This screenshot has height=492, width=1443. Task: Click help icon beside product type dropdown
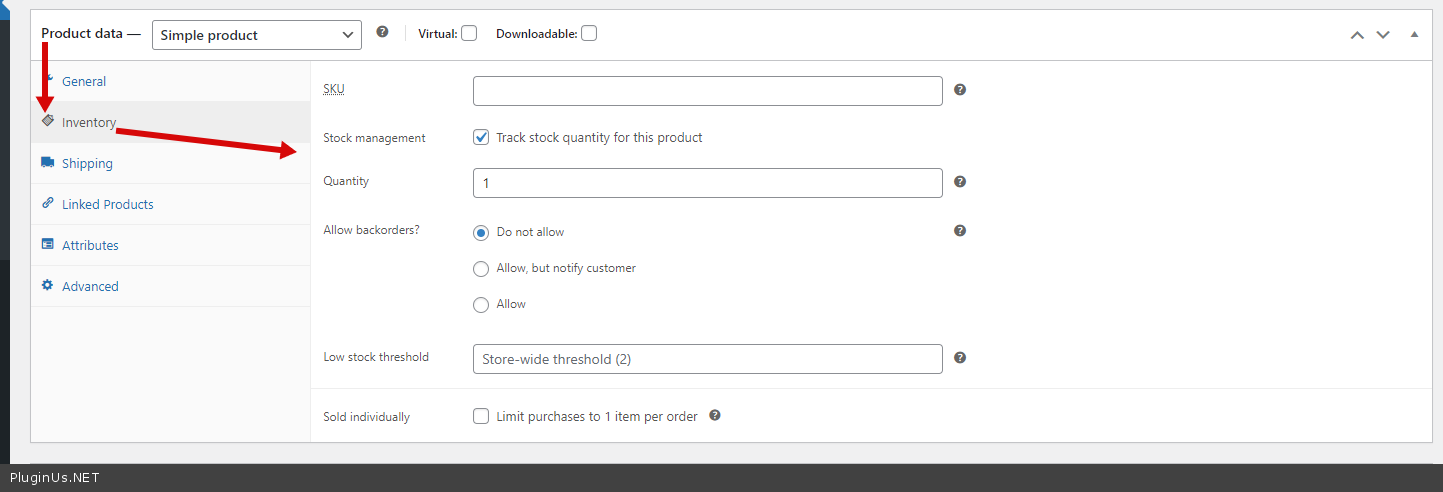(382, 32)
